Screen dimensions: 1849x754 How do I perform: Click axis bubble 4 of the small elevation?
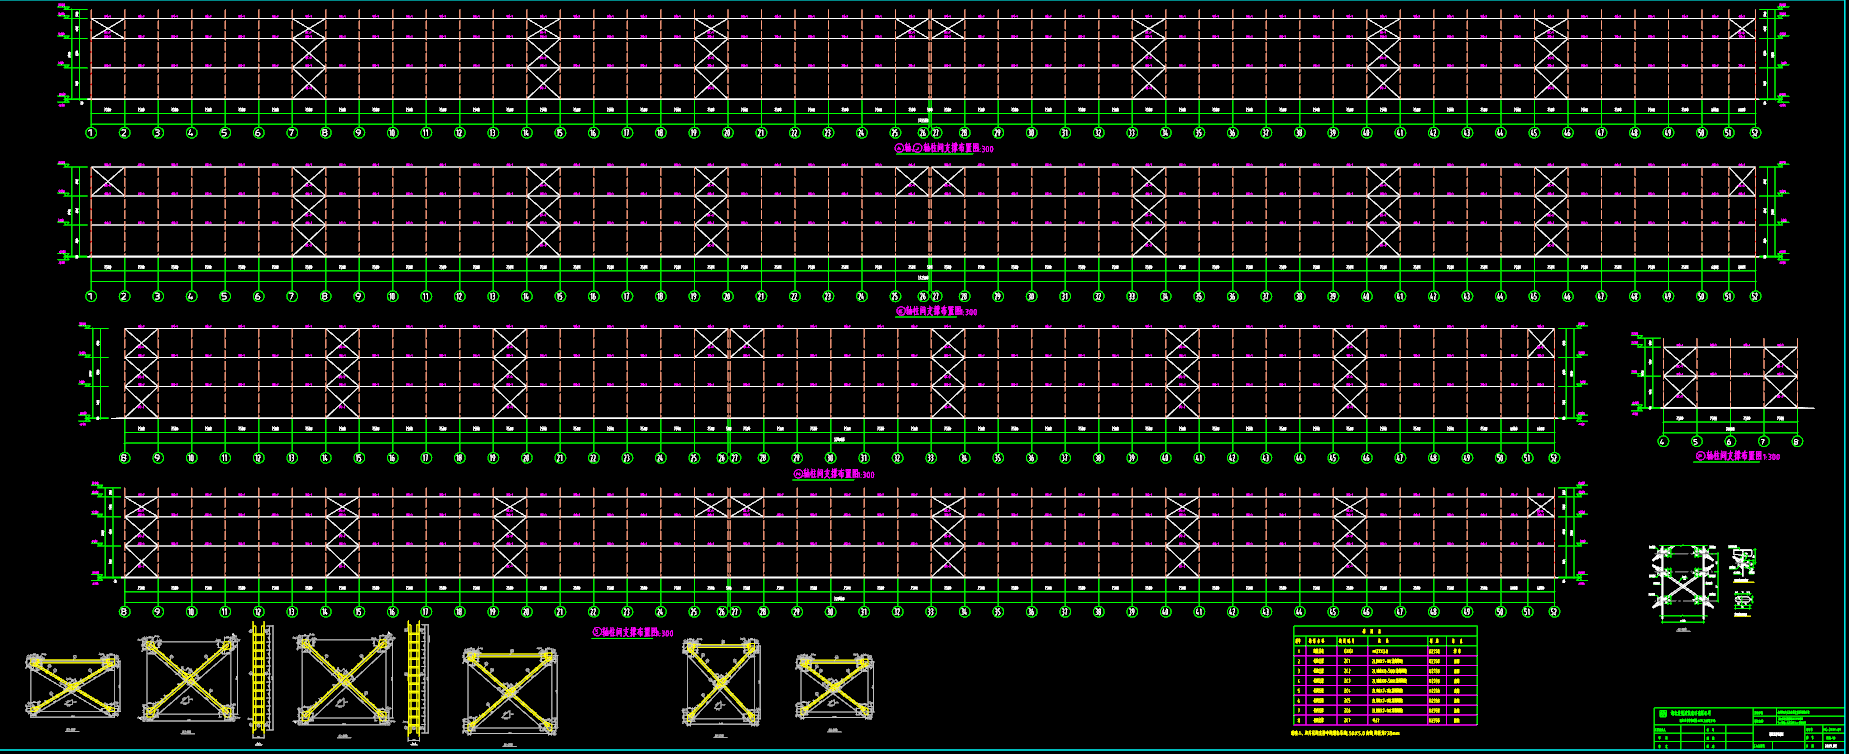1664,441
